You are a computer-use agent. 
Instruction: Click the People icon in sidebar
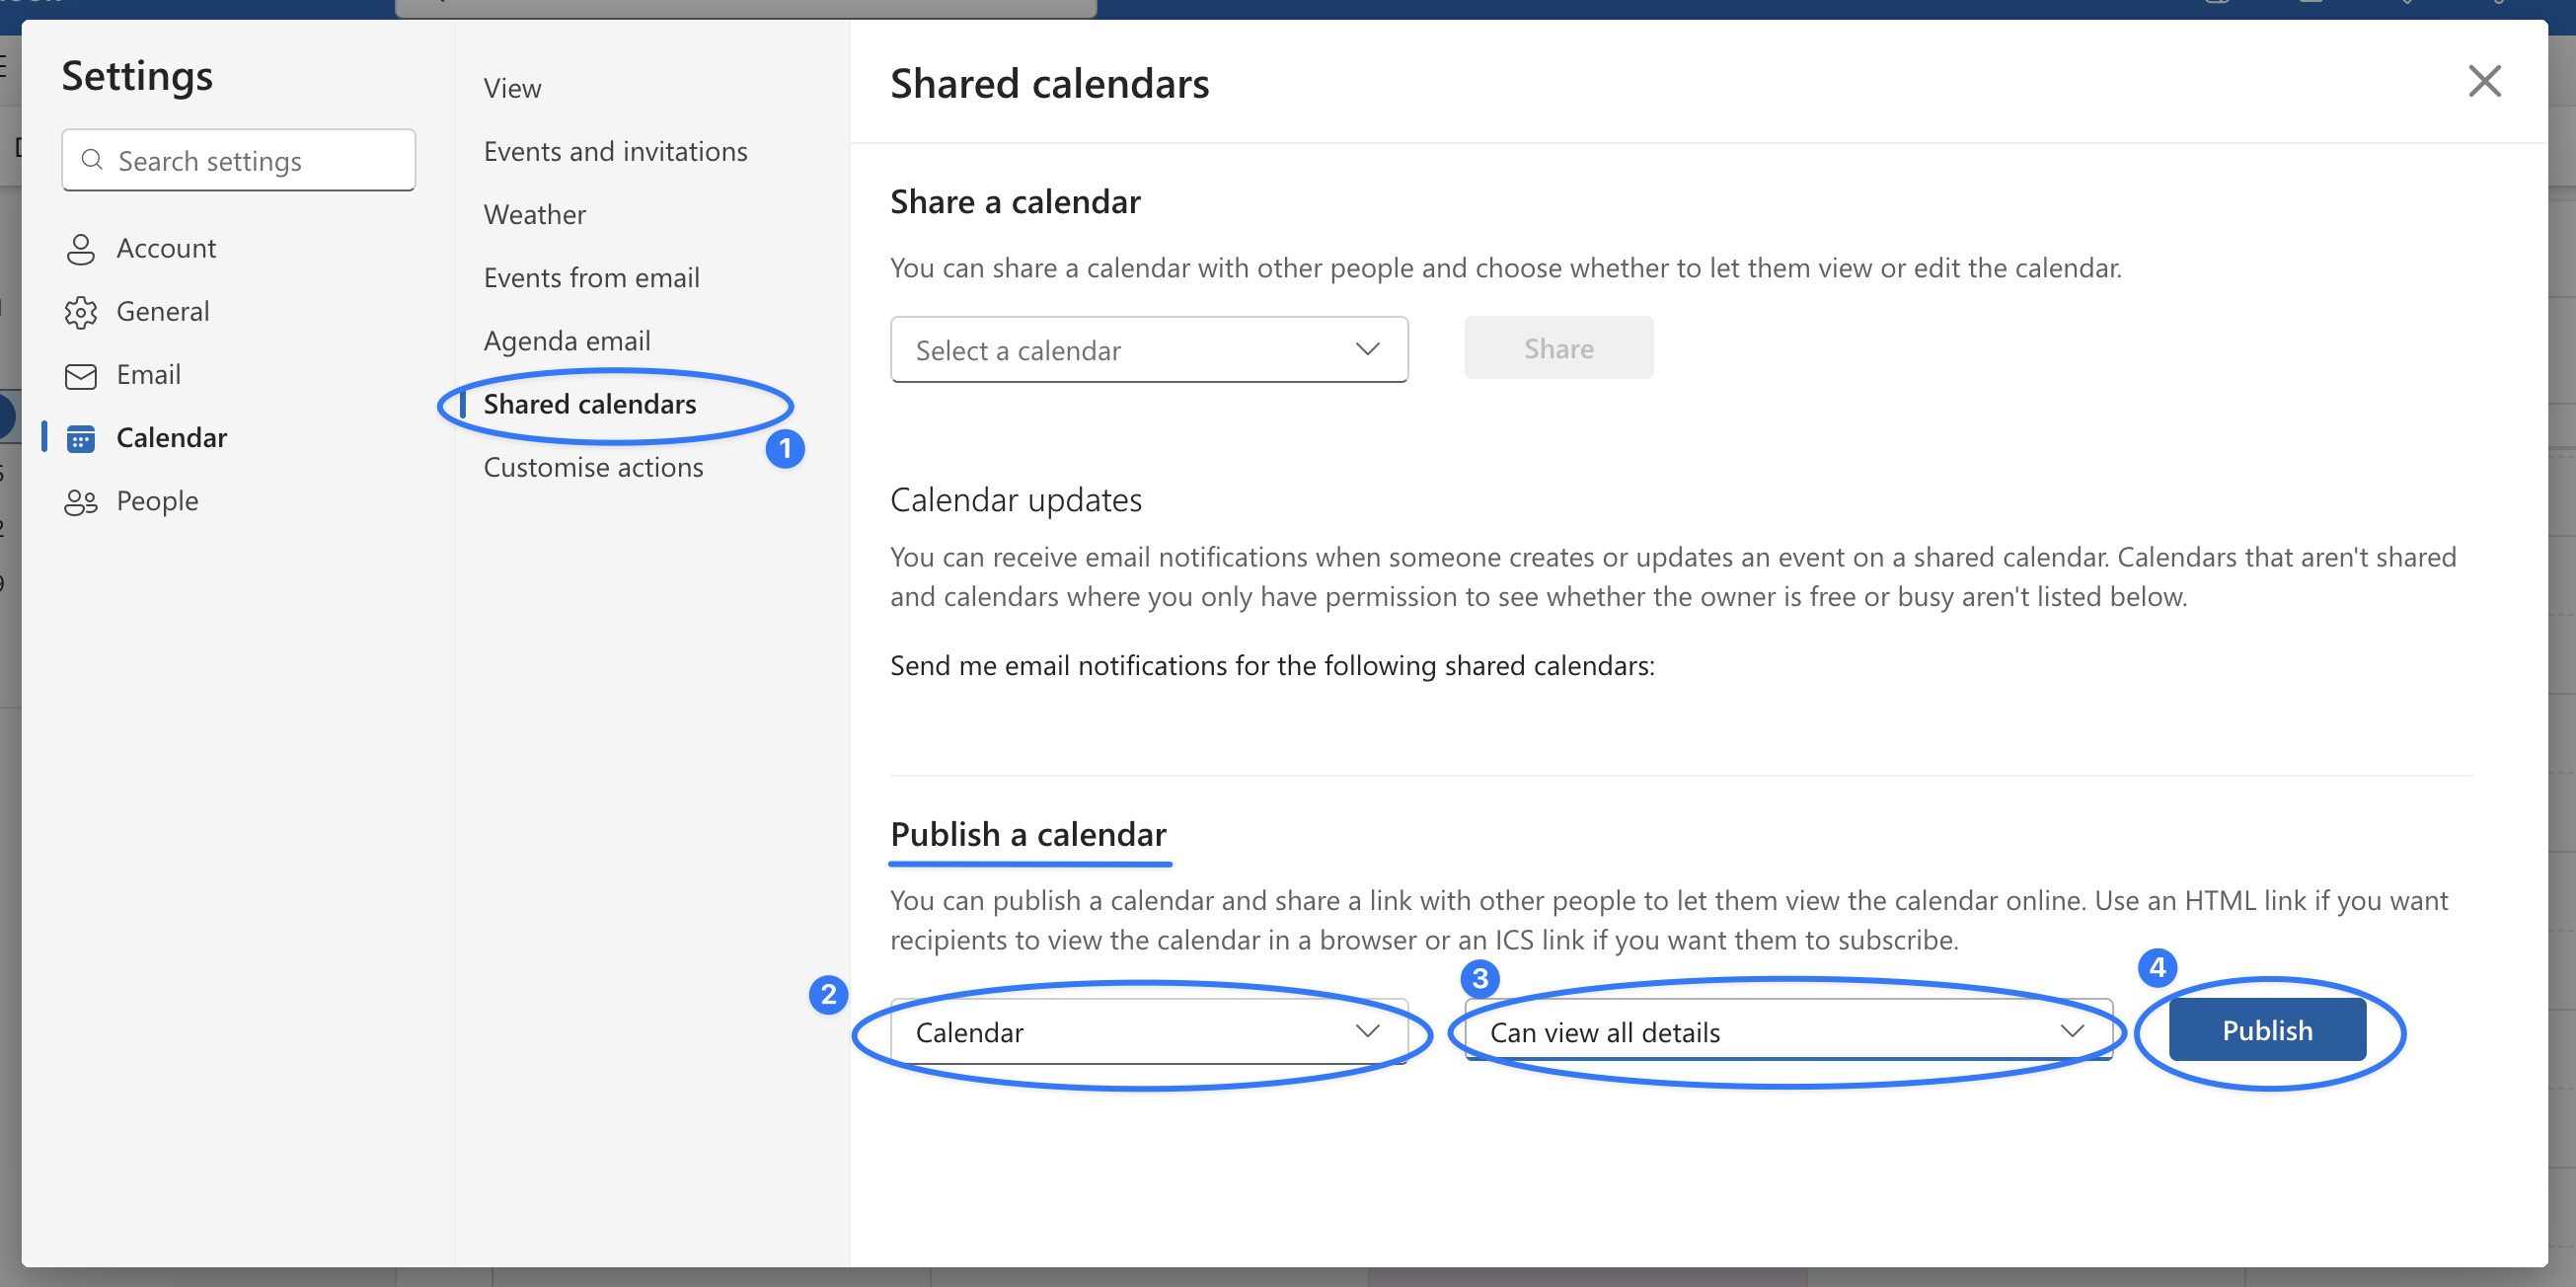pyautogui.click(x=80, y=502)
